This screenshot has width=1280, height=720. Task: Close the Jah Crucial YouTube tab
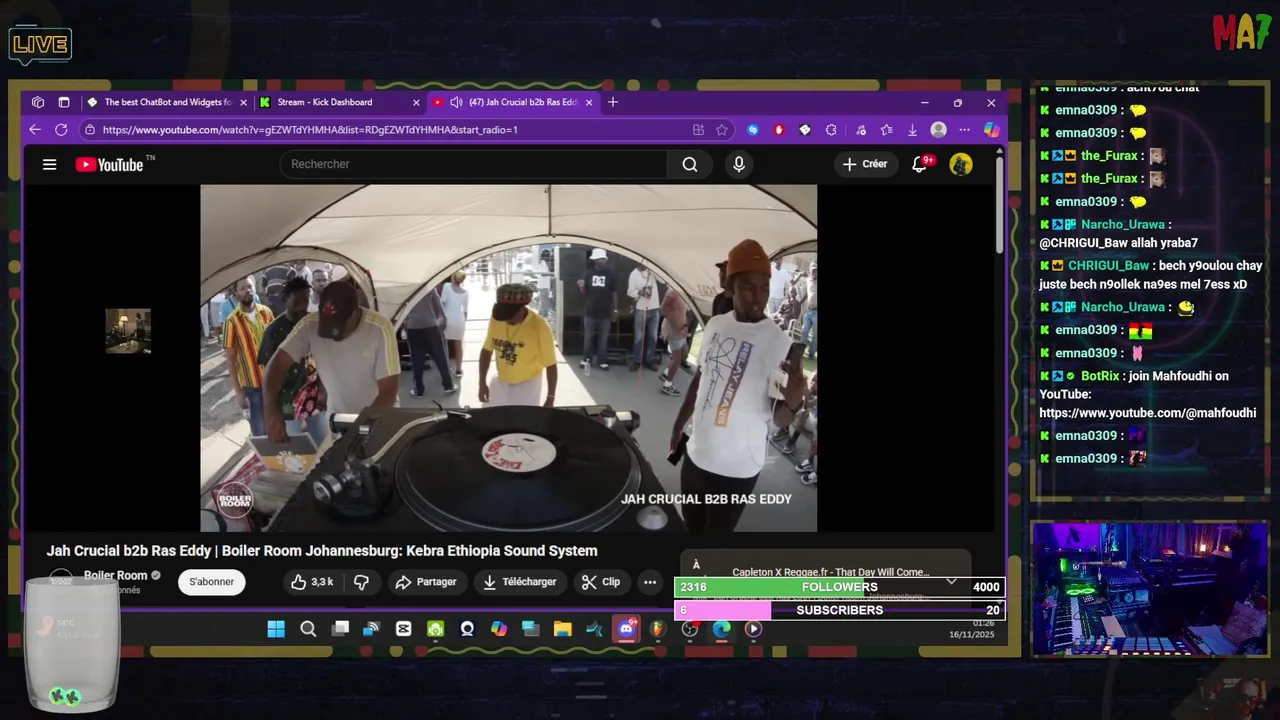click(589, 102)
